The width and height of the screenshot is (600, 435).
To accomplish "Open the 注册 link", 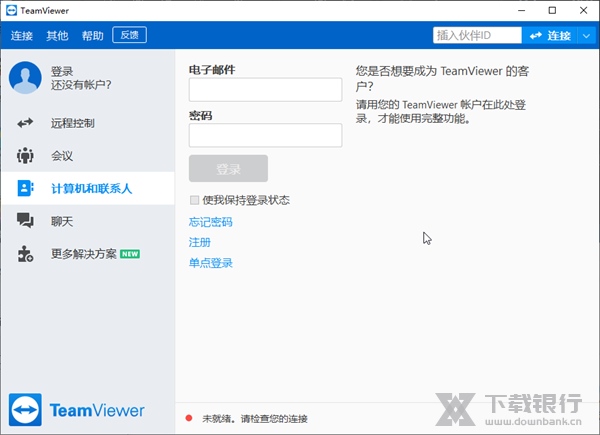I will tap(200, 242).
